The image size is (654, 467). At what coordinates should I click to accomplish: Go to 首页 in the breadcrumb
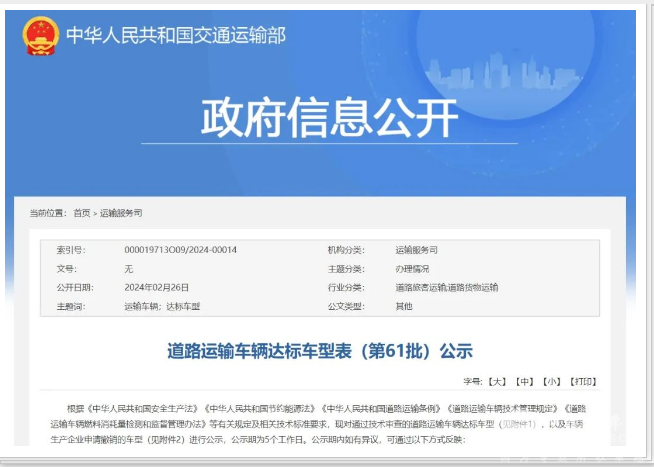tap(81, 213)
